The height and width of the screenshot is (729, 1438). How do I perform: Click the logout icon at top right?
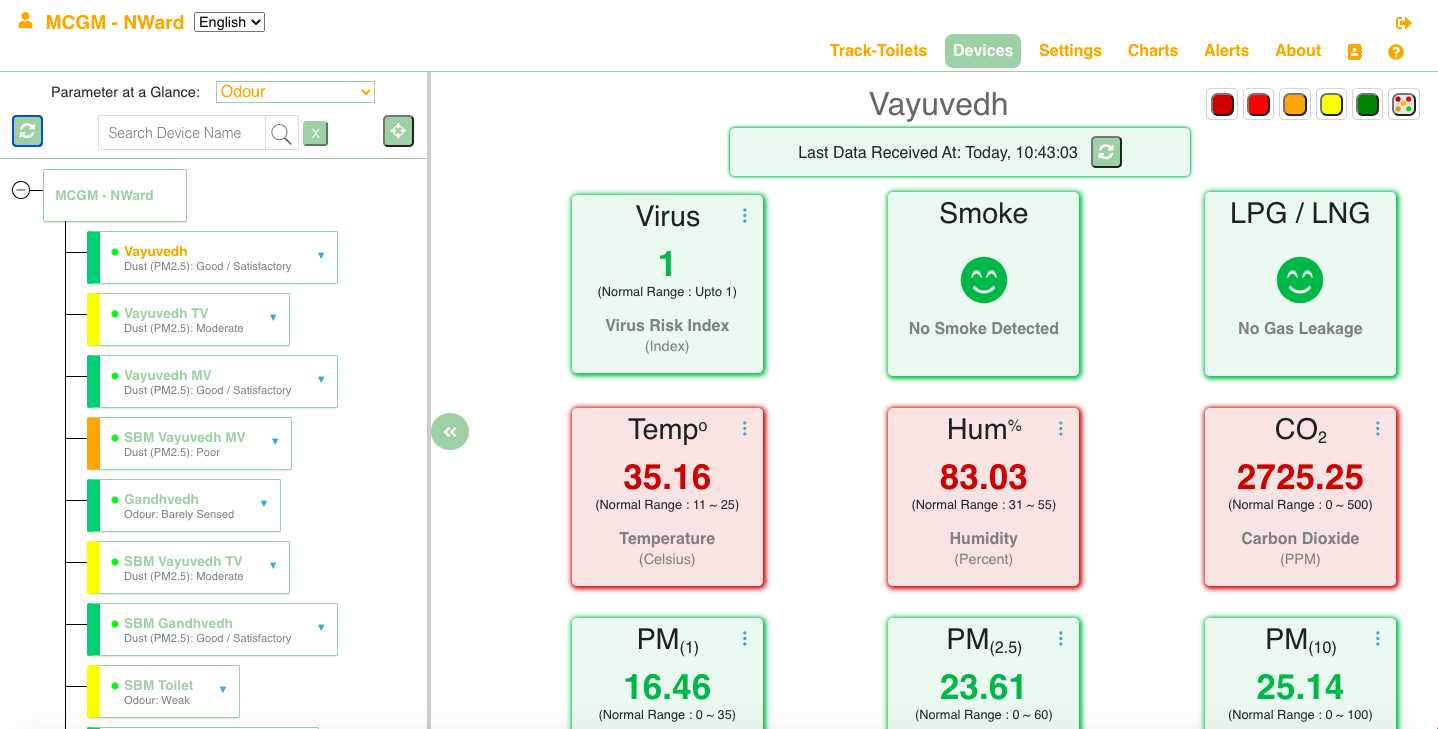click(1403, 23)
